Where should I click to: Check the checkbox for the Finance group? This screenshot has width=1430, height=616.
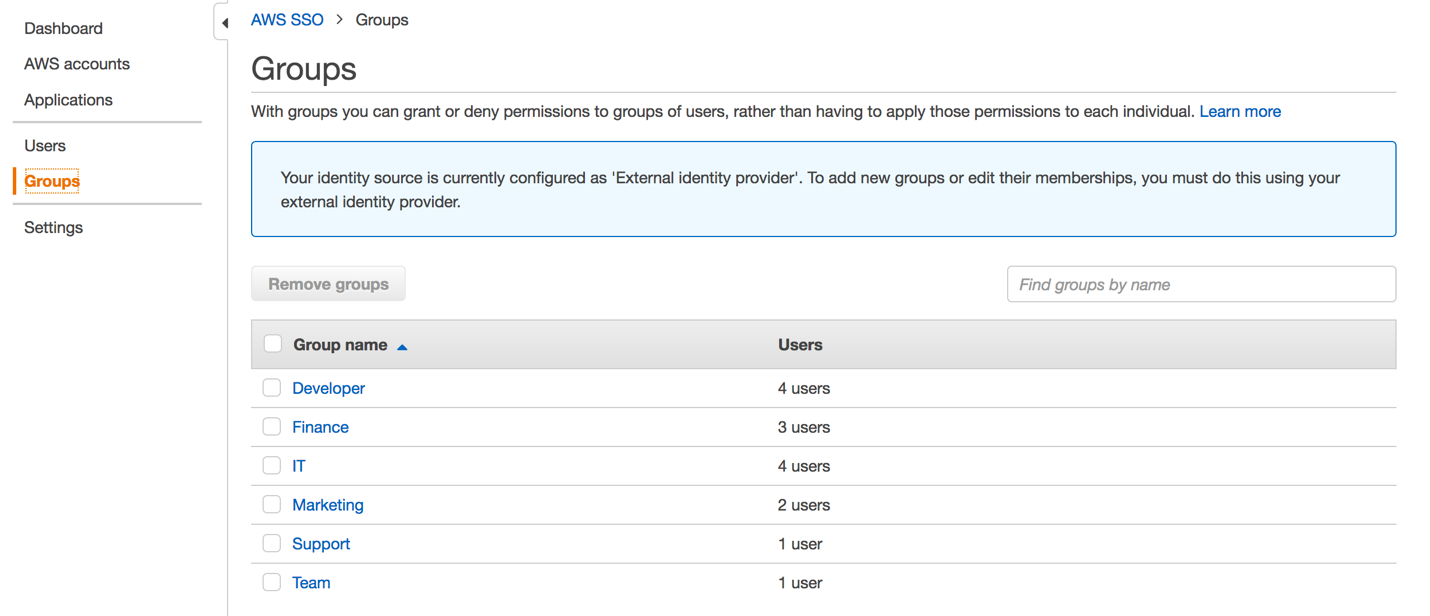coord(271,426)
